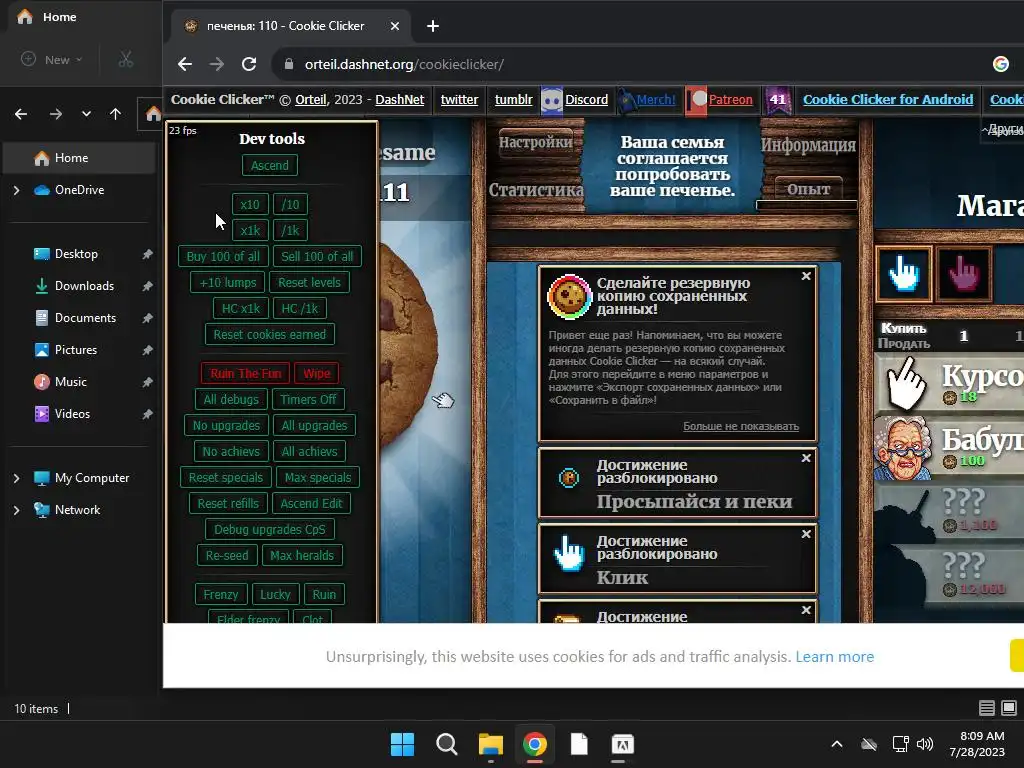Click Learn more in cookie banner
The width and height of the screenshot is (1024, 768).
(x=834, y=657)
